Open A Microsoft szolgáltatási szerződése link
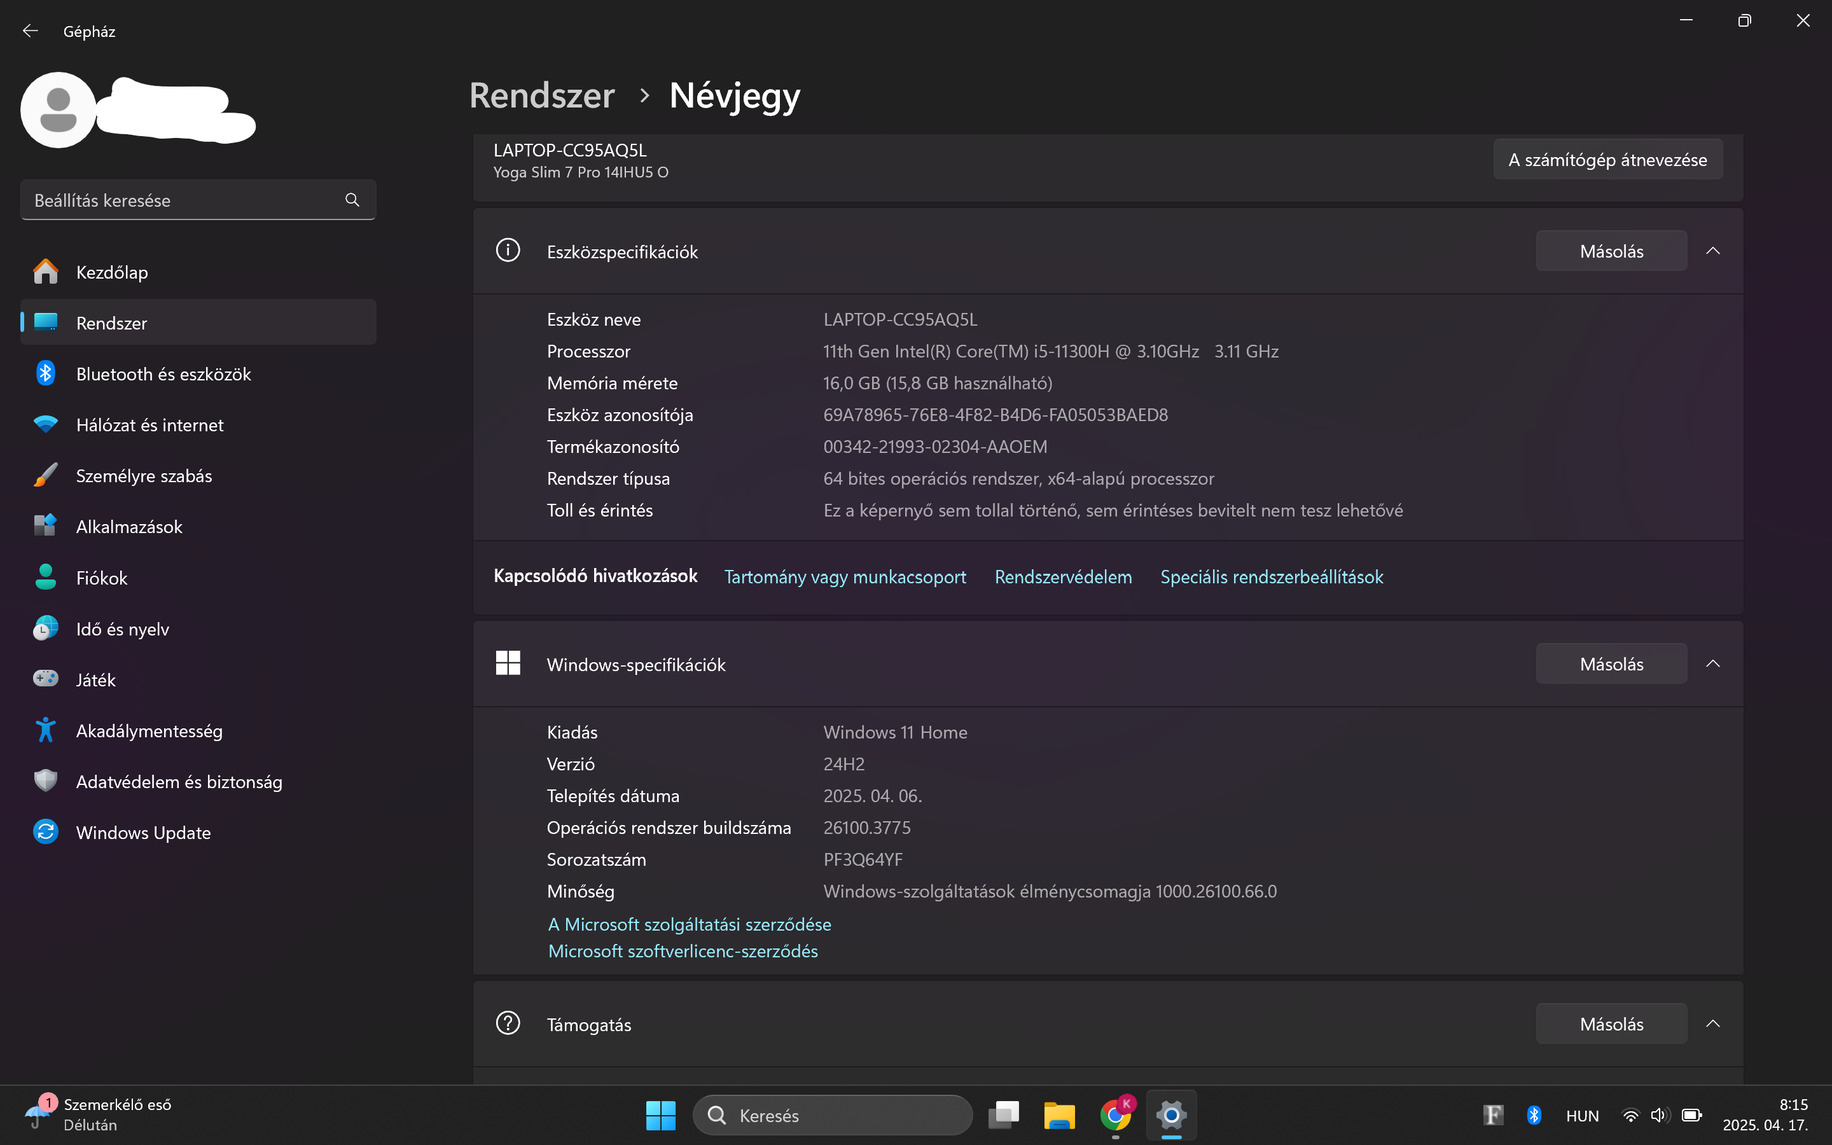 tap(690, 924)
